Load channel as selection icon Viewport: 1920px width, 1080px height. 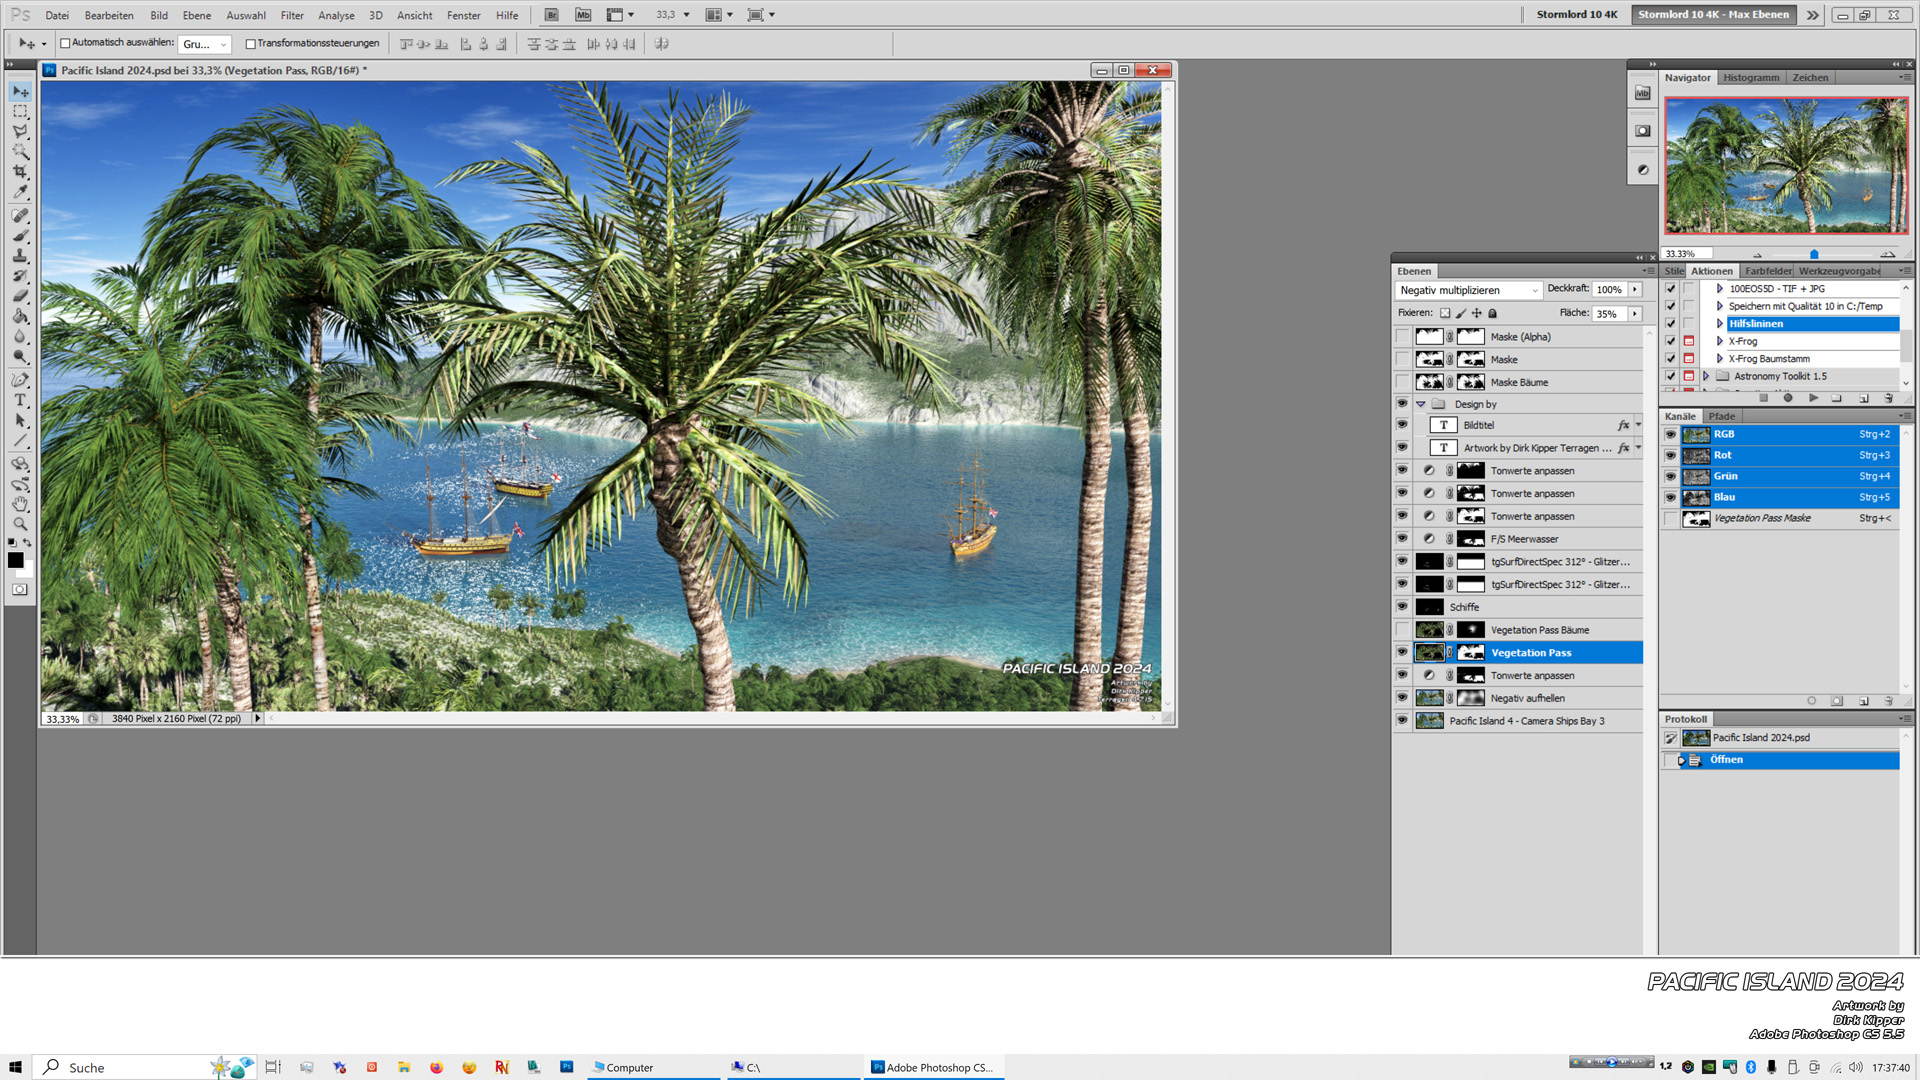click(1811, 701)
